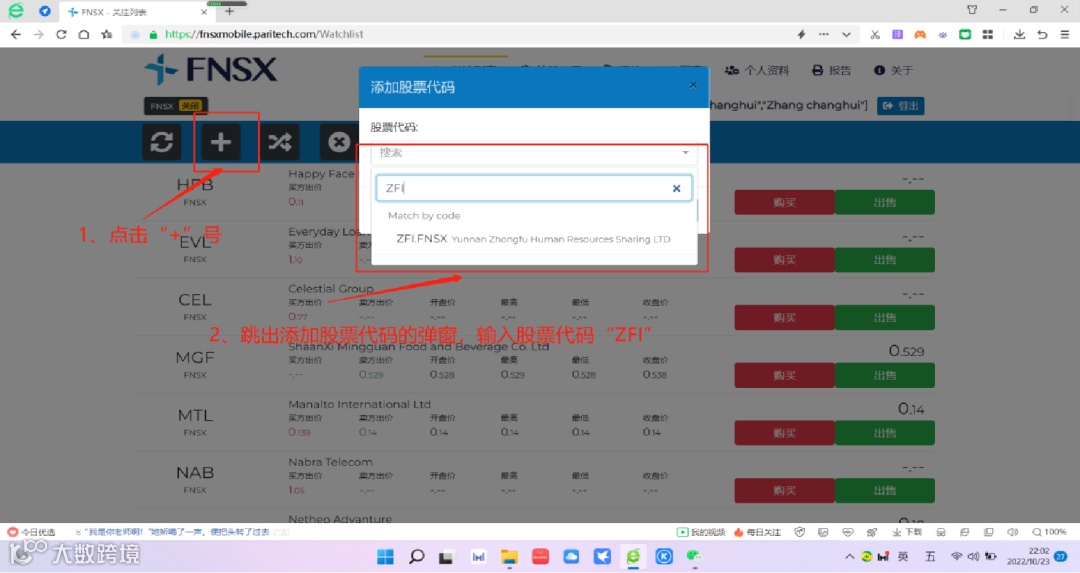
Task: Click the address bar URL
Action: (x=264, y=34)
